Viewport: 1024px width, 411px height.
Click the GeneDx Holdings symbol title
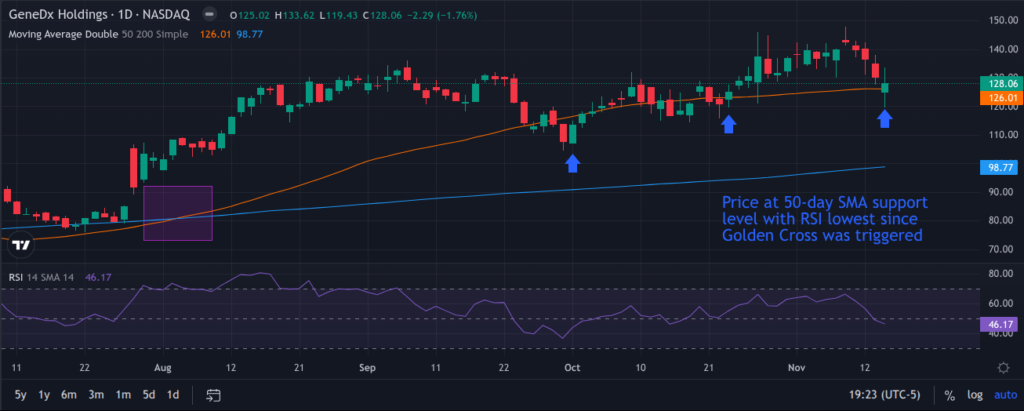(62, 16)
